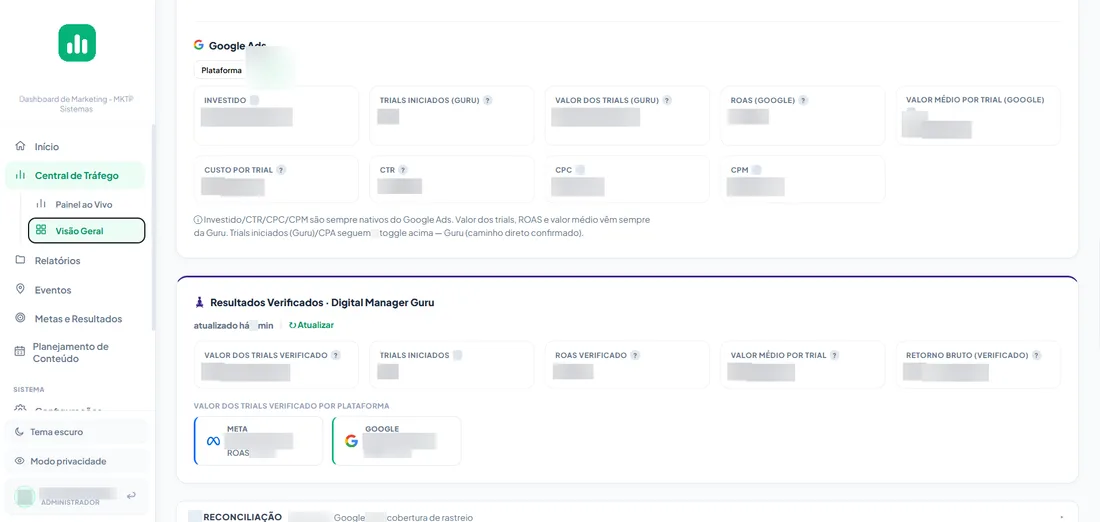Click the Google logo in the Google Ads heading
This screenshot has height=522, width=1100.
click(199, 45)
